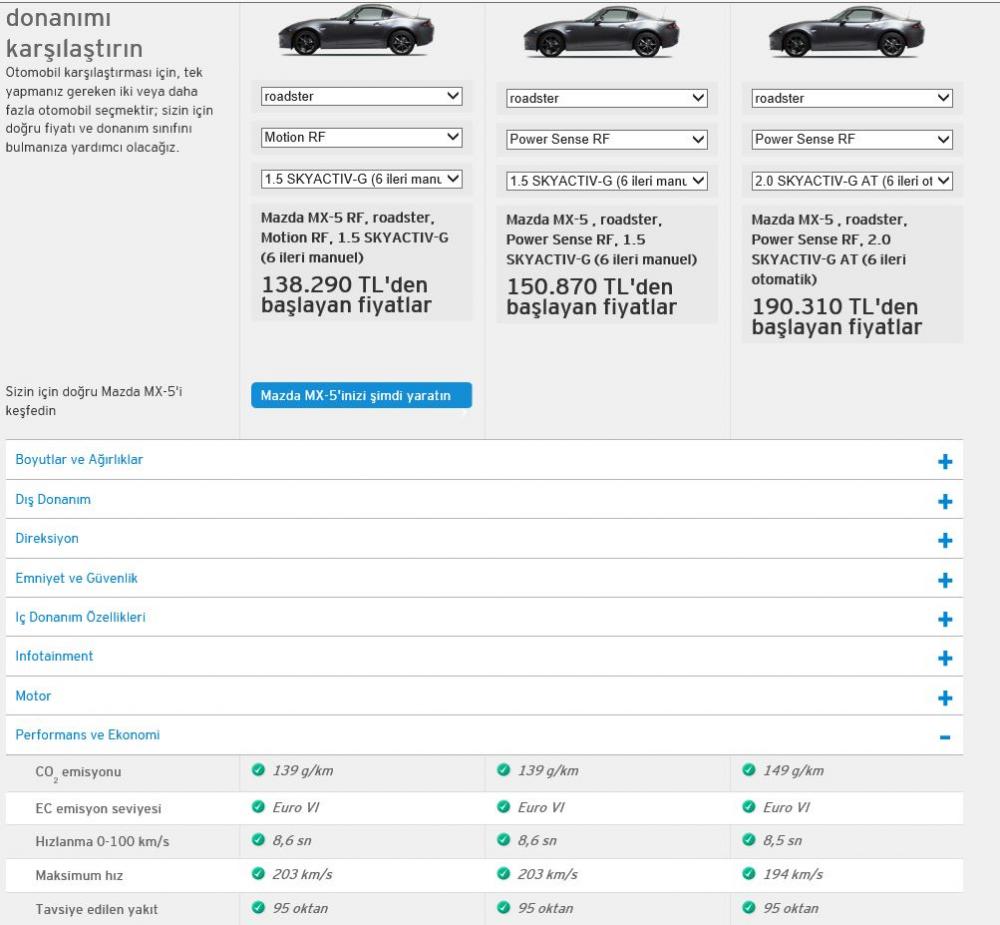
Task: Click Euro VI check icon in the 150.870 TL column
Action: pos(503,807)
